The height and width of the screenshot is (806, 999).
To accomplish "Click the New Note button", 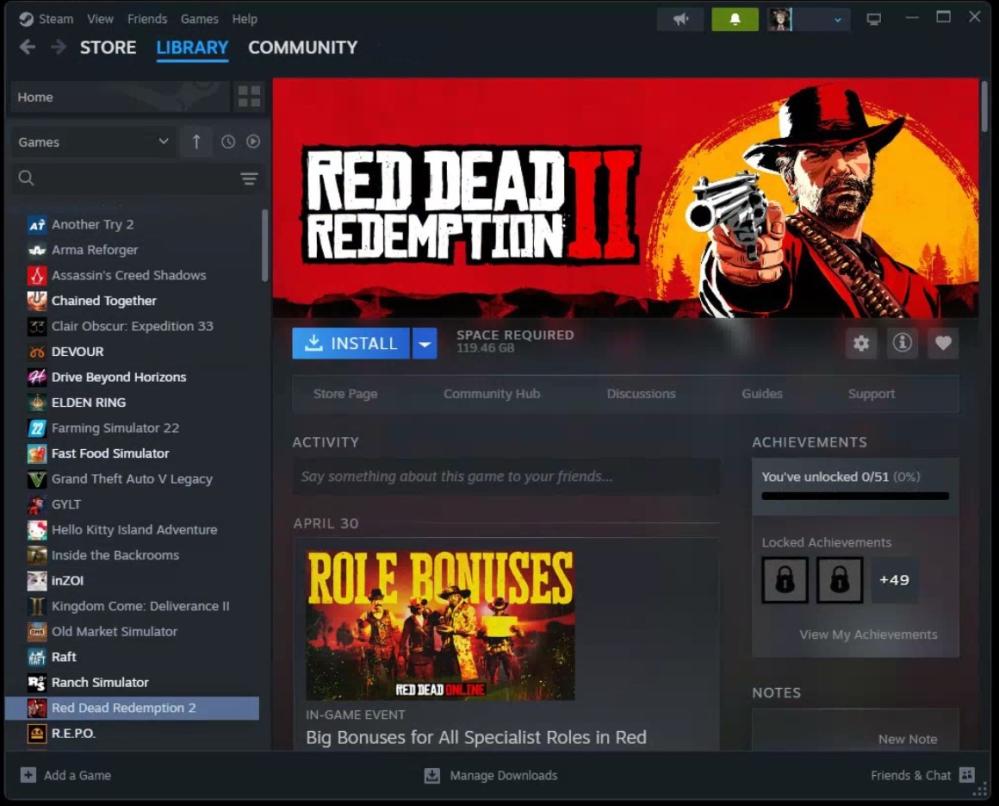I will (x=907, y=739).
